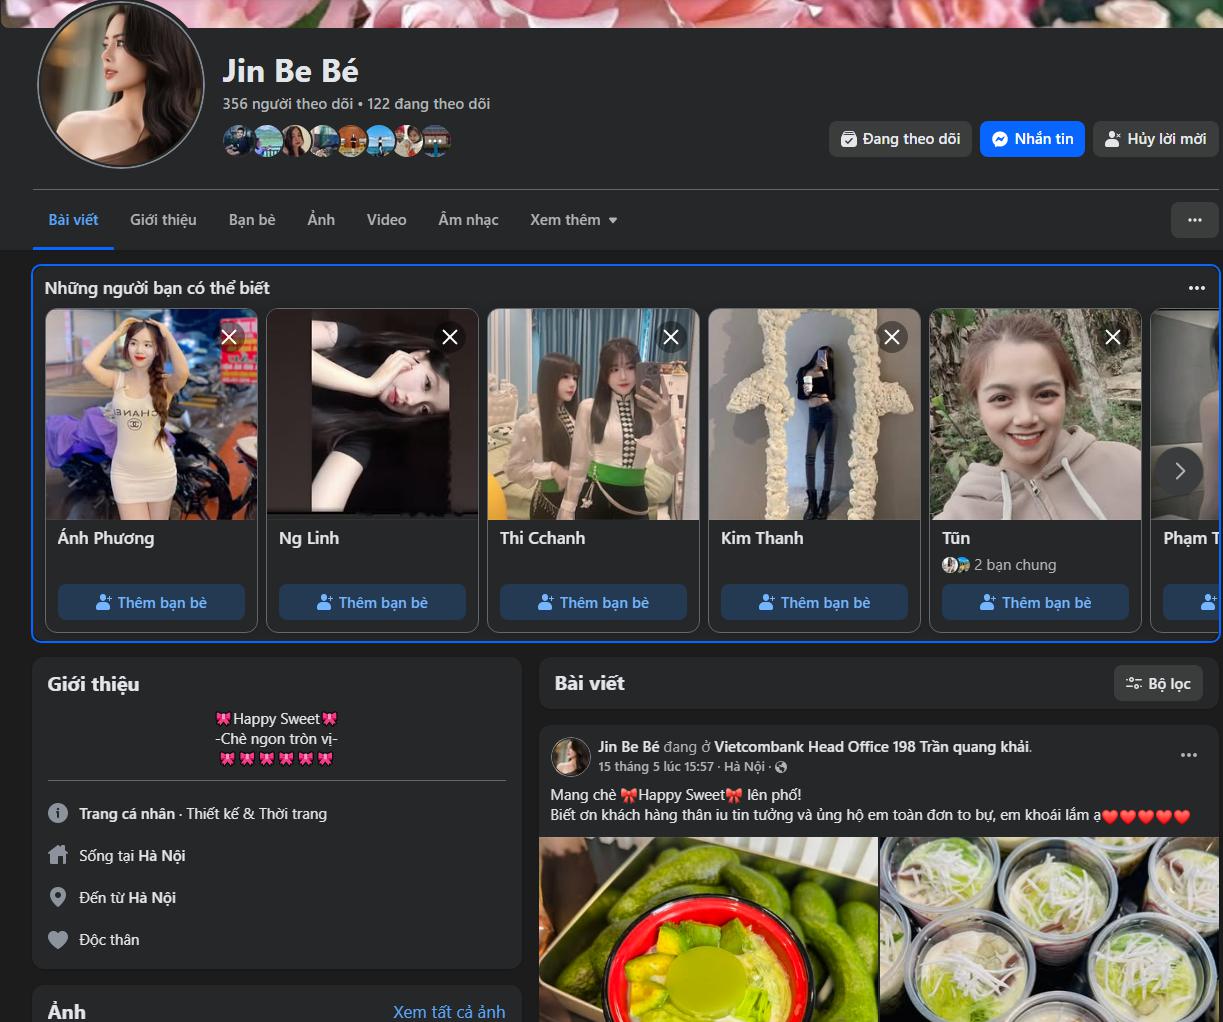Click the house icon beside Sống tại Hà Nội

coord(58,855)
